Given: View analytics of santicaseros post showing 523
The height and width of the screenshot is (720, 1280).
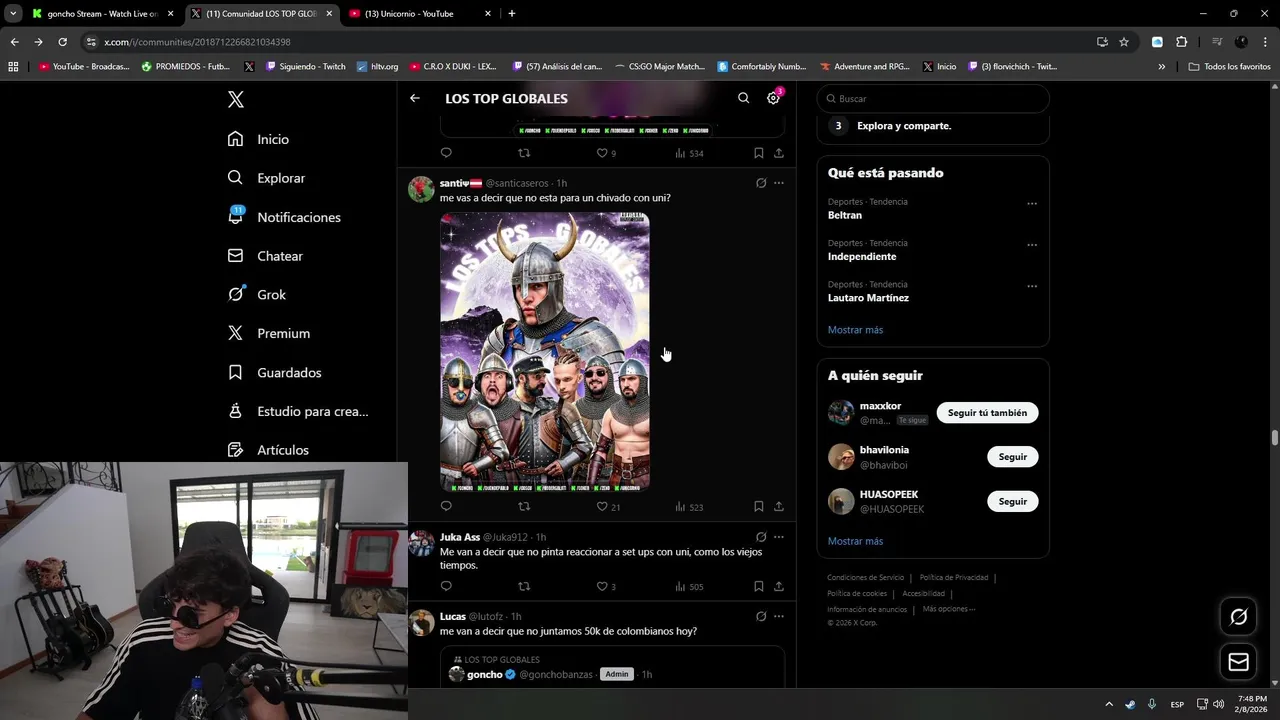Looking at the screenshot, I should coord(689,506).
